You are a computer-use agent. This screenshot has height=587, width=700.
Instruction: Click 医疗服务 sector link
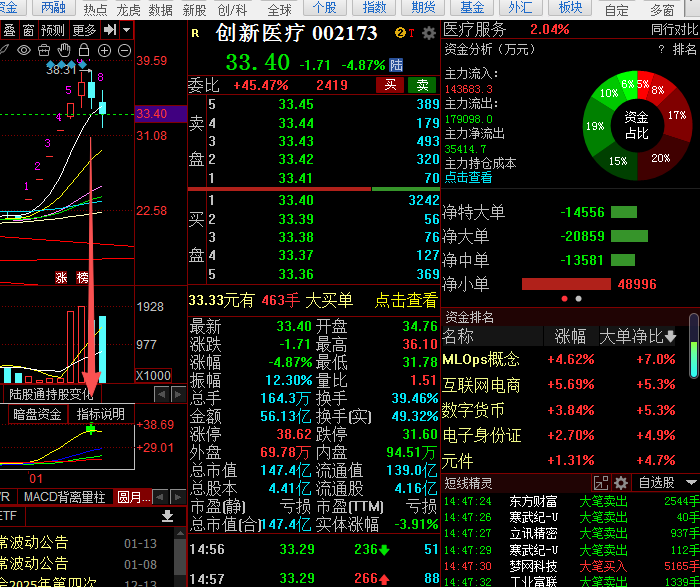point(475,29)
